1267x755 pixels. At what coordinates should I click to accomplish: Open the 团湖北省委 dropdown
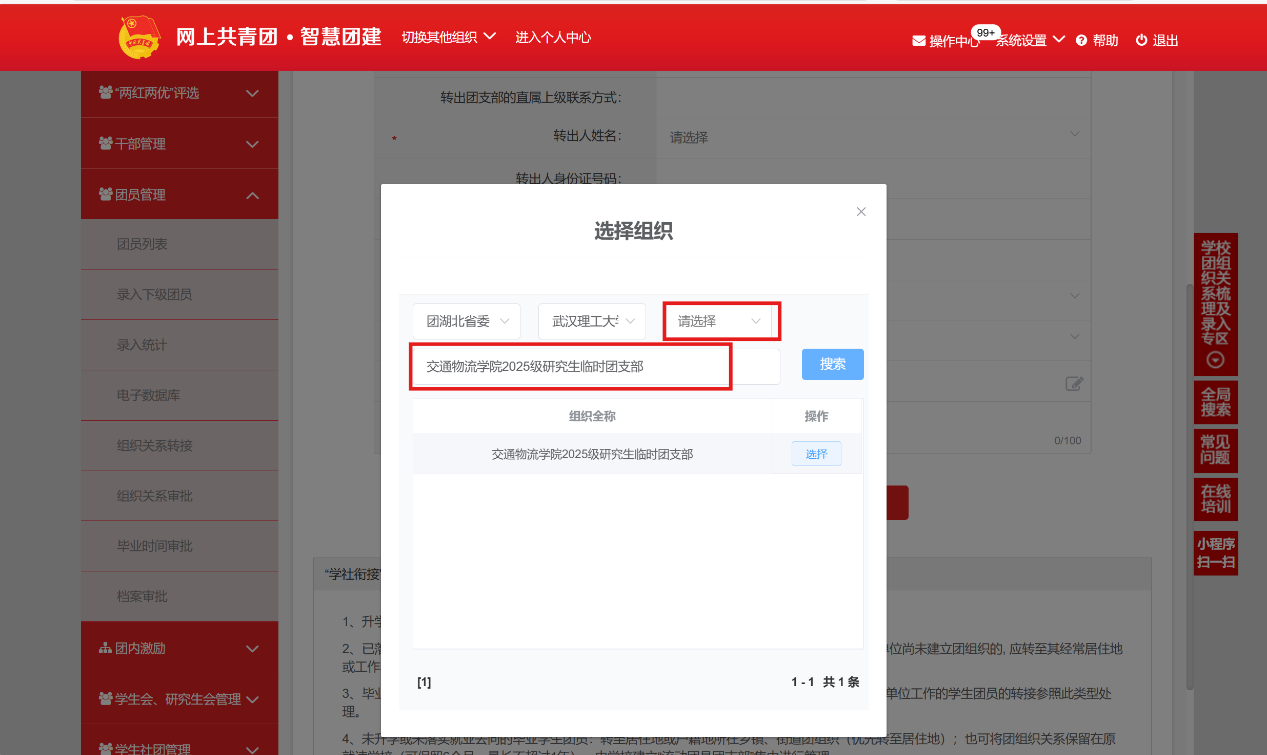pyautogui.click(x=466, y=321)
